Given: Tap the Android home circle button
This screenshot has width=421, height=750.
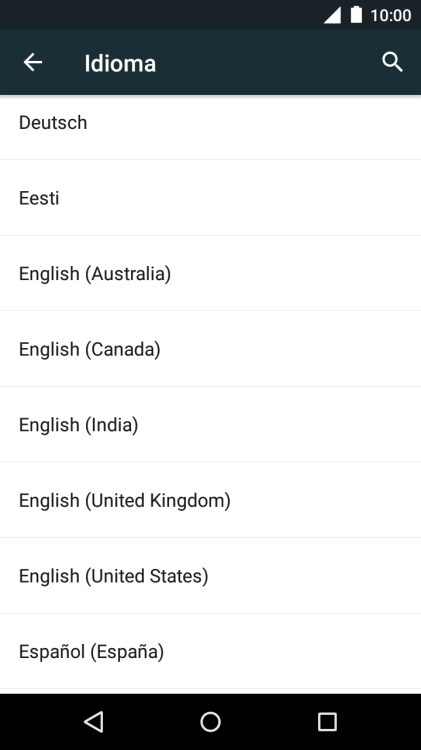Looking at the screenshot, I should tap(210, 722).
